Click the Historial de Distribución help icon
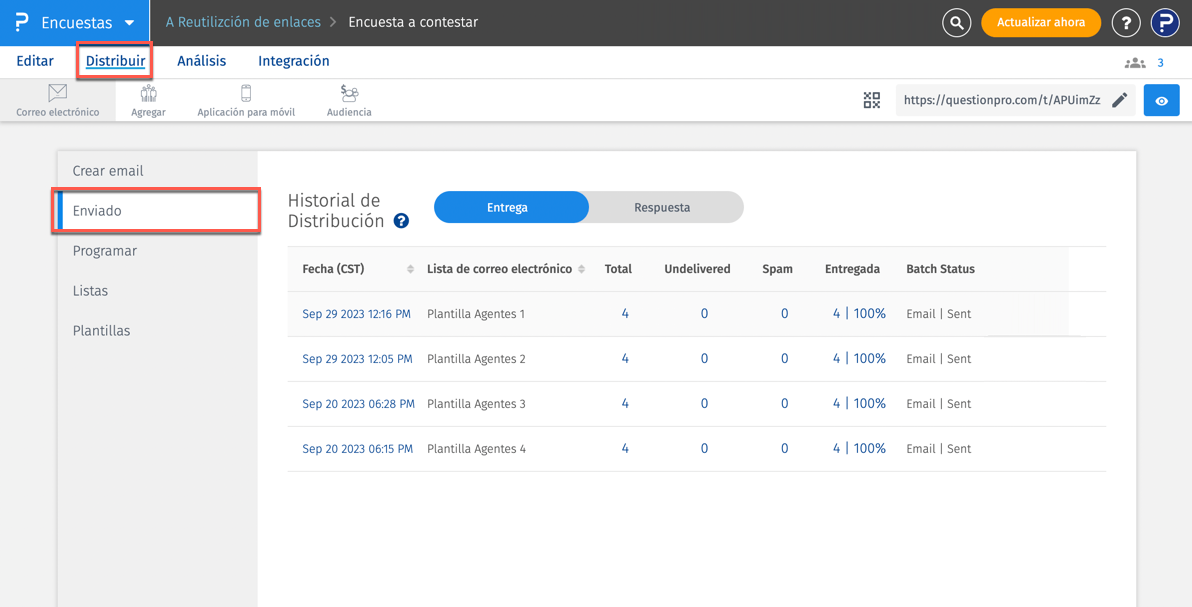1192x607 pixels. (x=401, y=221)
